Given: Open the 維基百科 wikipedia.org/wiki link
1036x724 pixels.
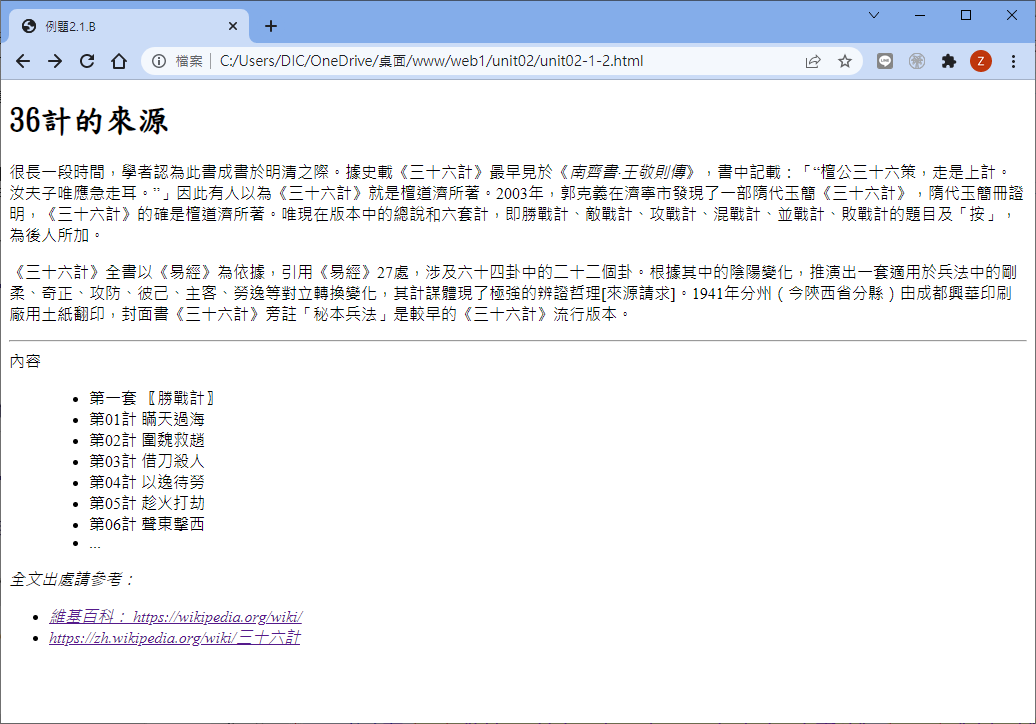Looking at the screenshot, I should click(176, 617).
